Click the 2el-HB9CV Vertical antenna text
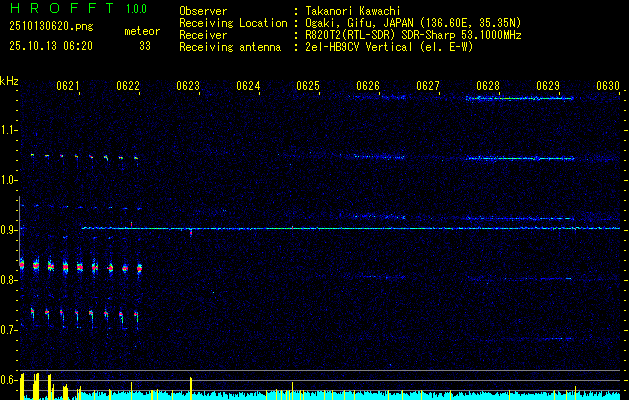 click(x=389, y=47)
